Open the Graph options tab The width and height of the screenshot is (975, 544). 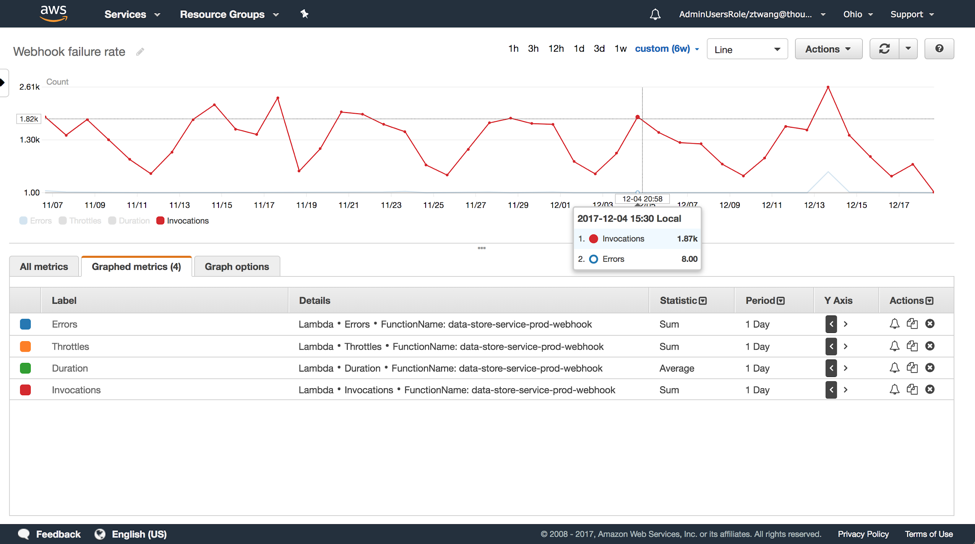click(237, 267)
